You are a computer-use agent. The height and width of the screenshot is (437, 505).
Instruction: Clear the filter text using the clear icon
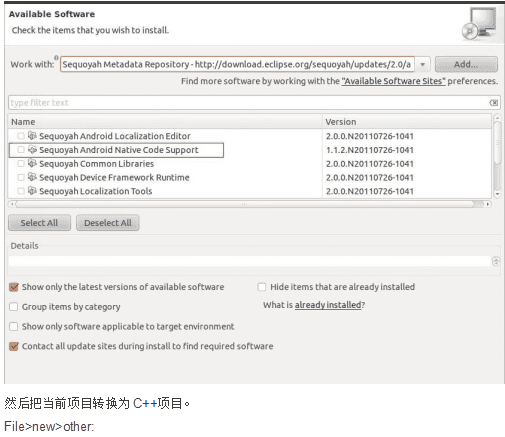click(494, 103)
